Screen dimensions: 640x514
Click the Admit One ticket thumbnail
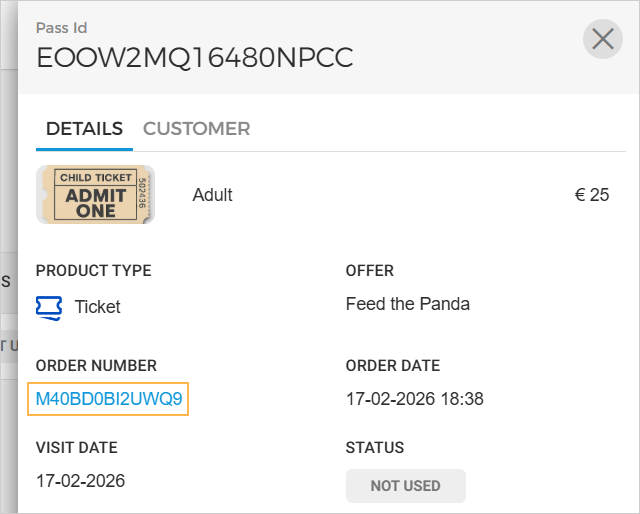click(x=95, y=194)
